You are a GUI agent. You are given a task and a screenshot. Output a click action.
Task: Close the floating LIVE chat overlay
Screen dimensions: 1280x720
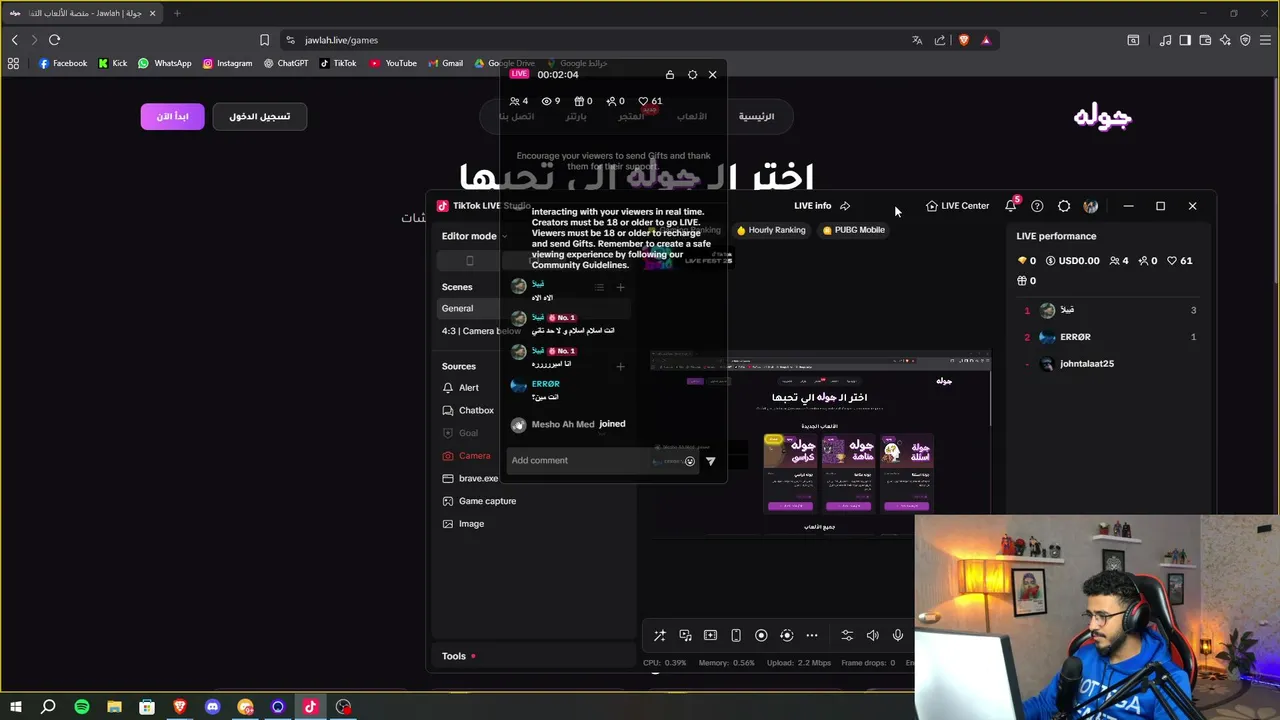(x=712, y=75)
